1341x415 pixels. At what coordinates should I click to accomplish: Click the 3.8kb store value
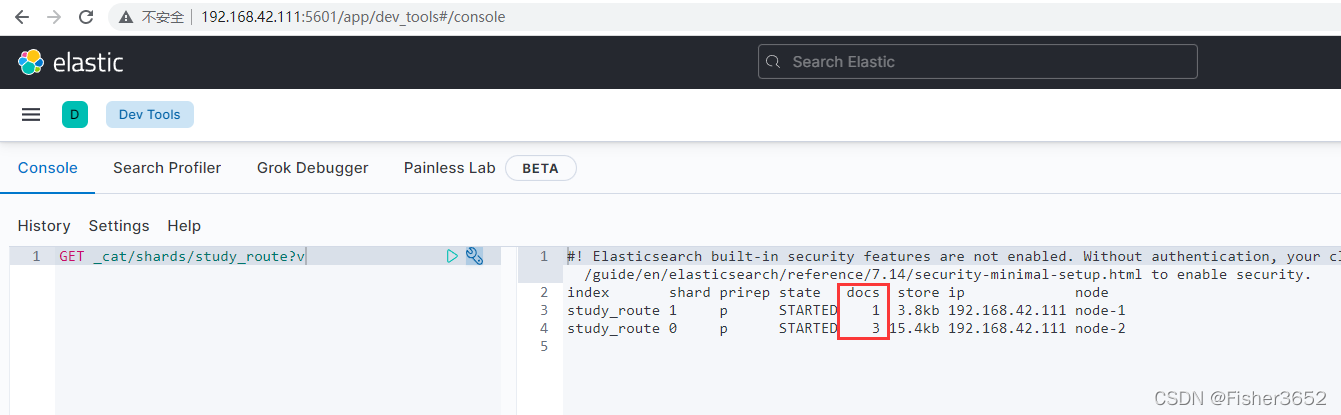click(919, 310)
